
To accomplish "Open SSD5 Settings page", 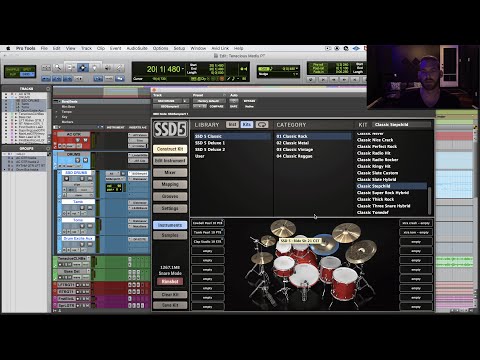I will coord(170,208).
